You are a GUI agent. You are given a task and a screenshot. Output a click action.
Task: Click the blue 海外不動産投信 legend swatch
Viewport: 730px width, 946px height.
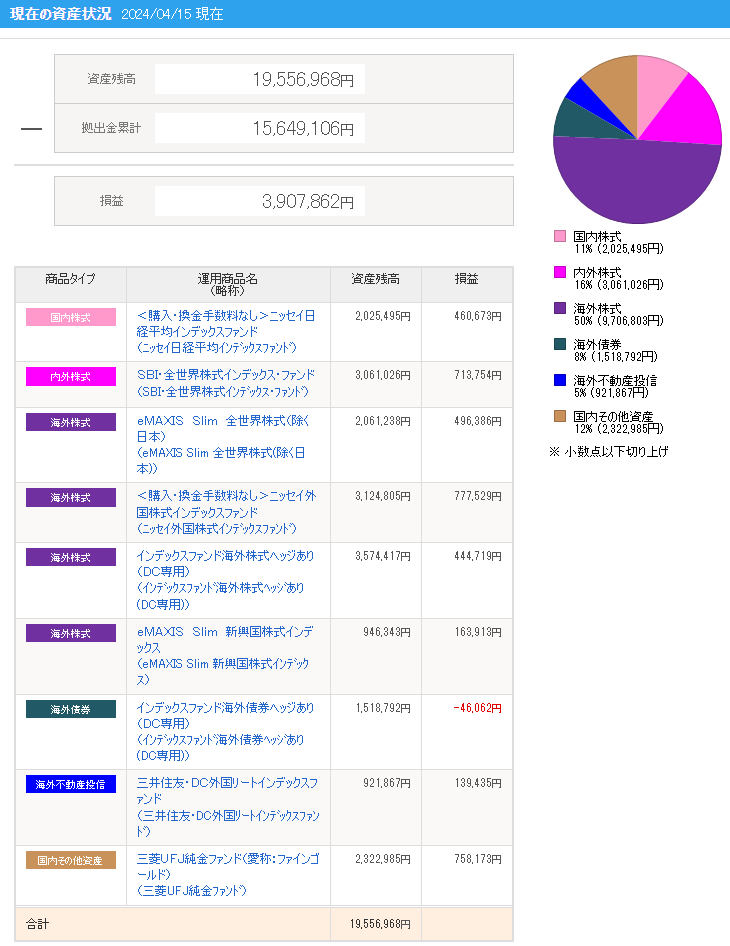pos(560,380)
